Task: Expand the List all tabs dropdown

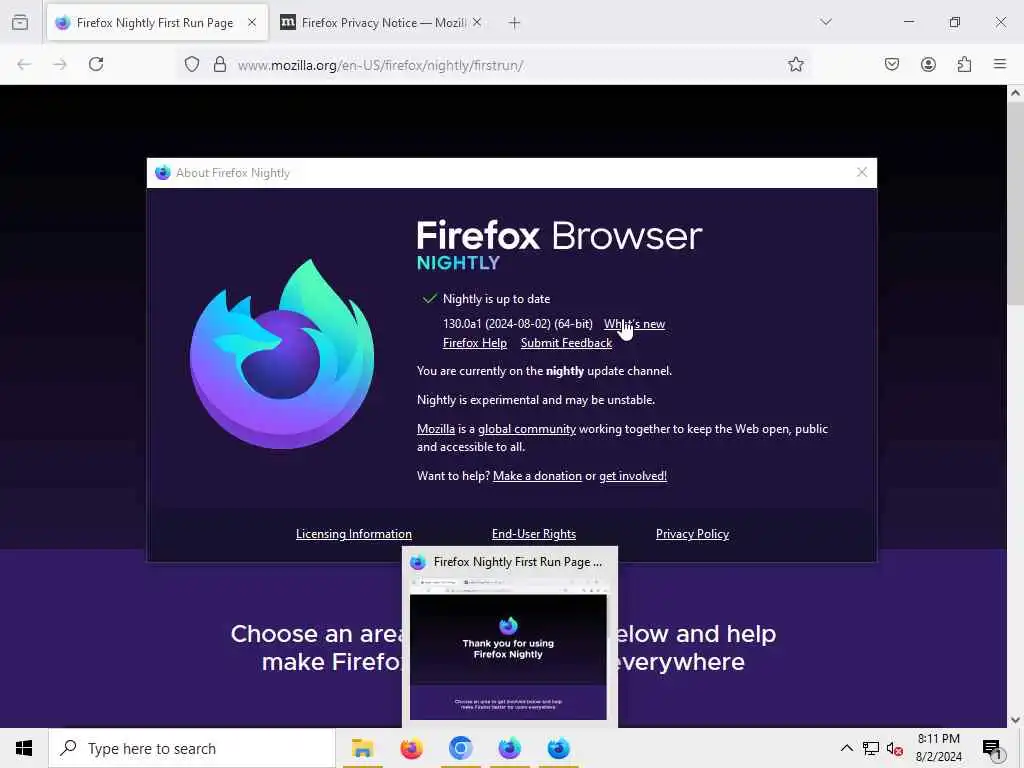Action: (x=825, y=22)
